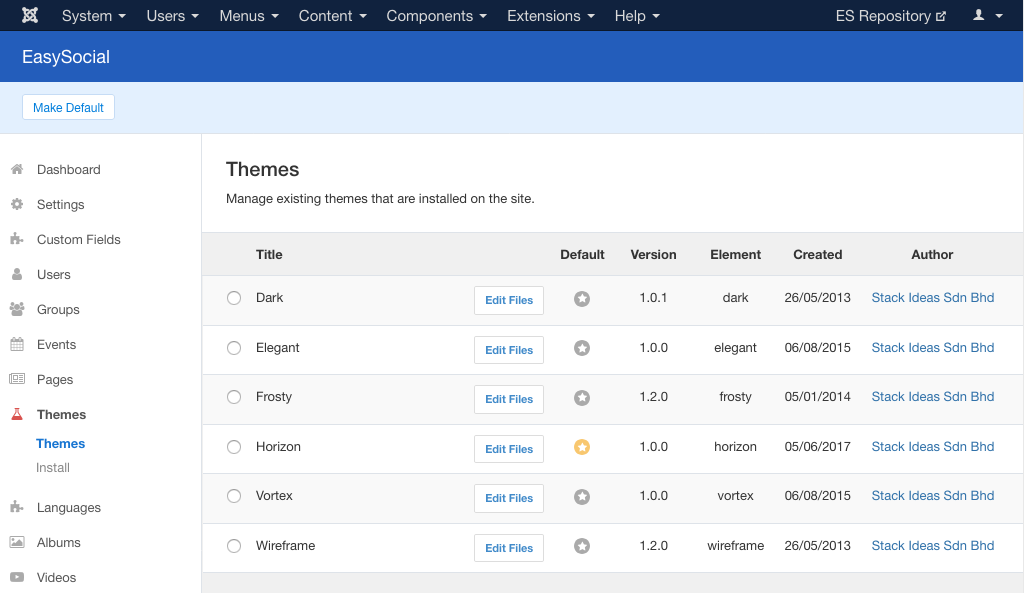Viewport: 1024px width, 593px height.
Task: Open the Components dropdown menu
Action: pos(436,16)
